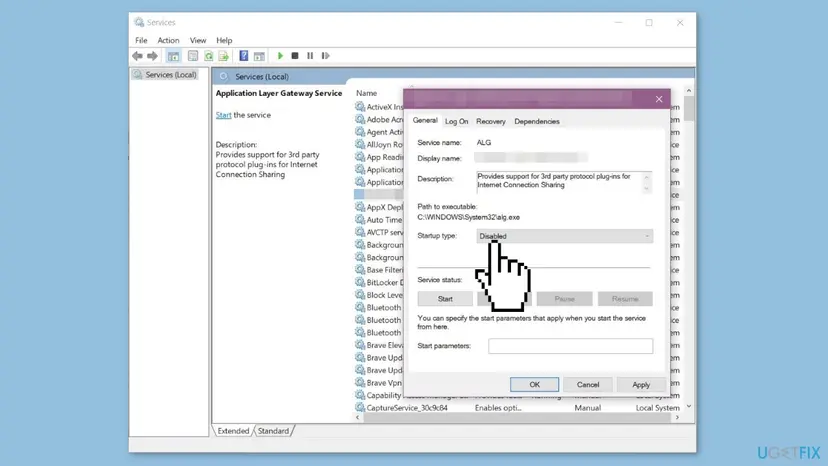
Task: Switch to the Recovery tab
Action: [491, 122]
